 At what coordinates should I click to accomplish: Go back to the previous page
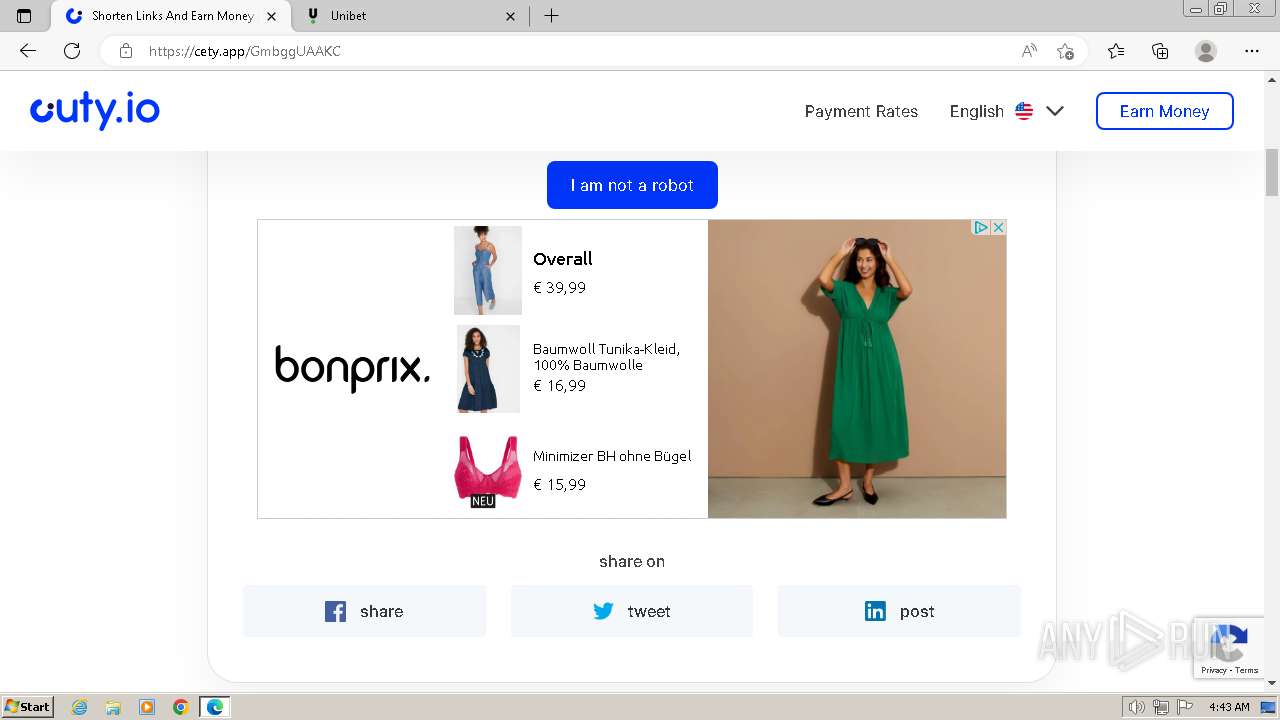[27, 51]
